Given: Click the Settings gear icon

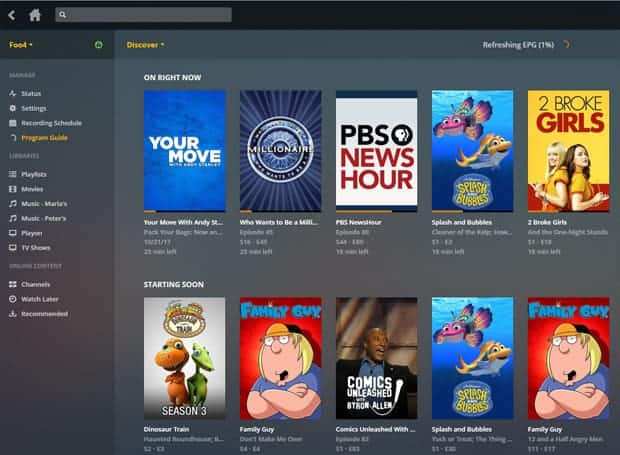Looking at the screenshot, I should point(13,108).
